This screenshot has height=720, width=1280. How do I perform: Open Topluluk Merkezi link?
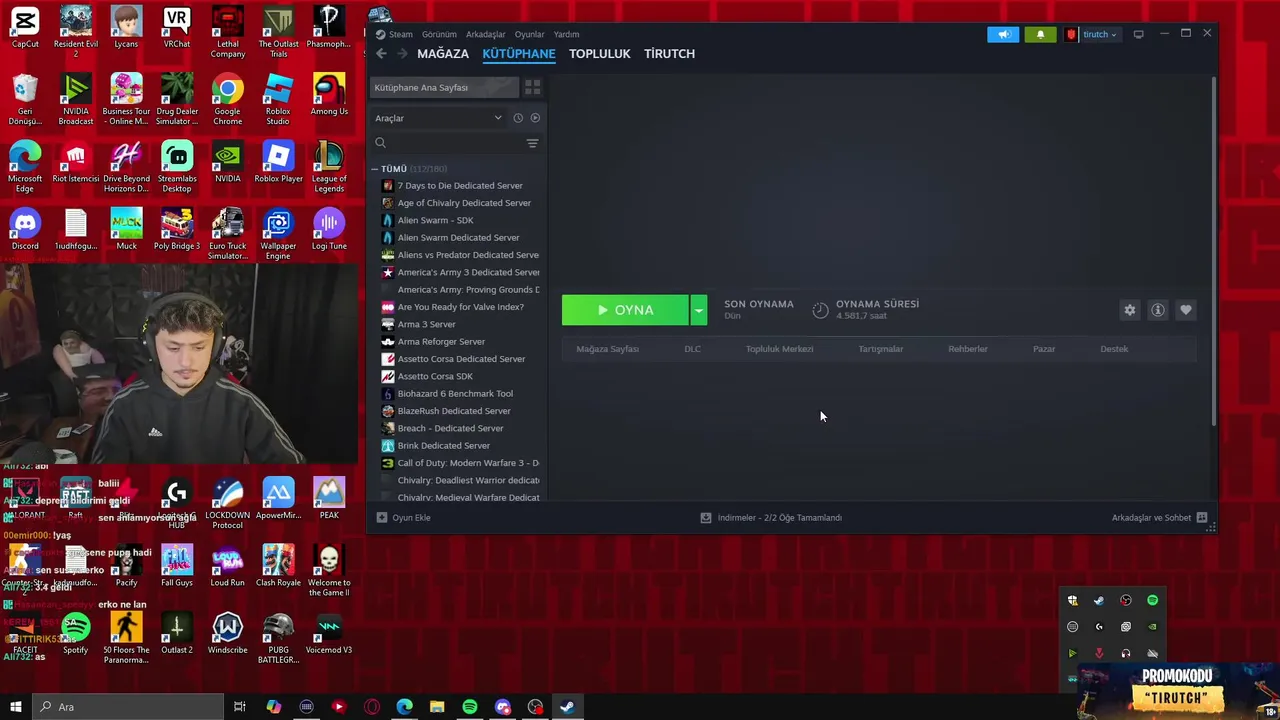coord(779,349)
